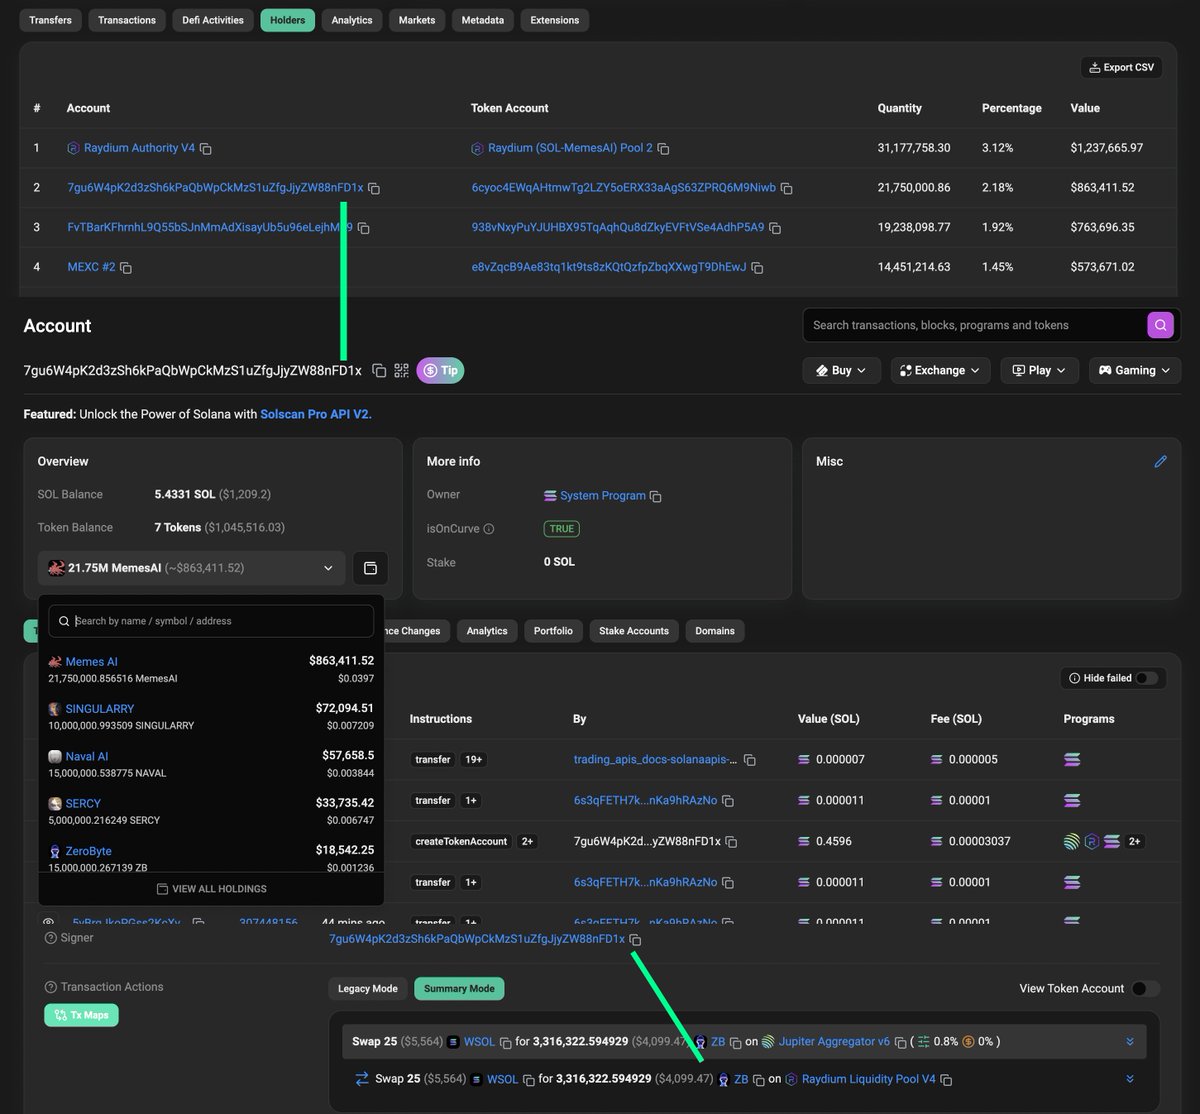Screen dimensions: 1200x1114
Task: Copy the trading_apis_docs-solanaapis address
Action: tap(749, 760)
